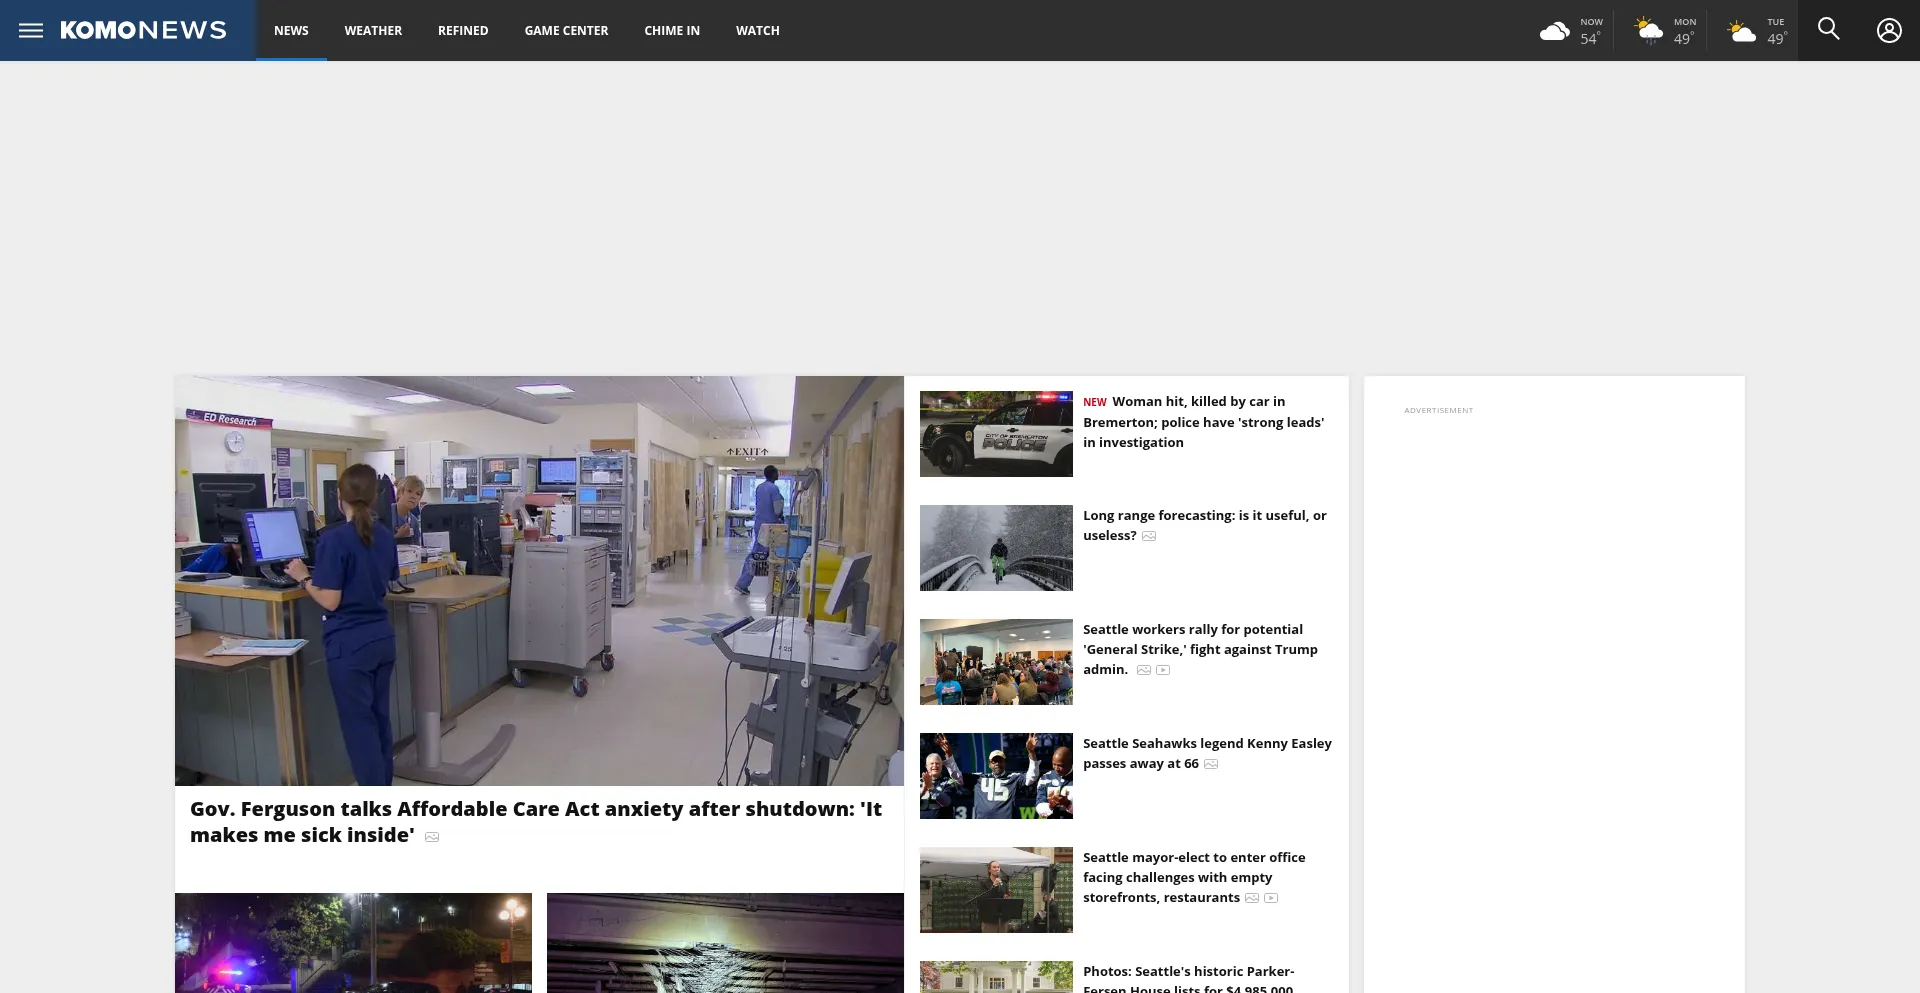The width and height of the screenshot is (1920, 993).
Task: Select the News tab
Action: tap(291, 31)
